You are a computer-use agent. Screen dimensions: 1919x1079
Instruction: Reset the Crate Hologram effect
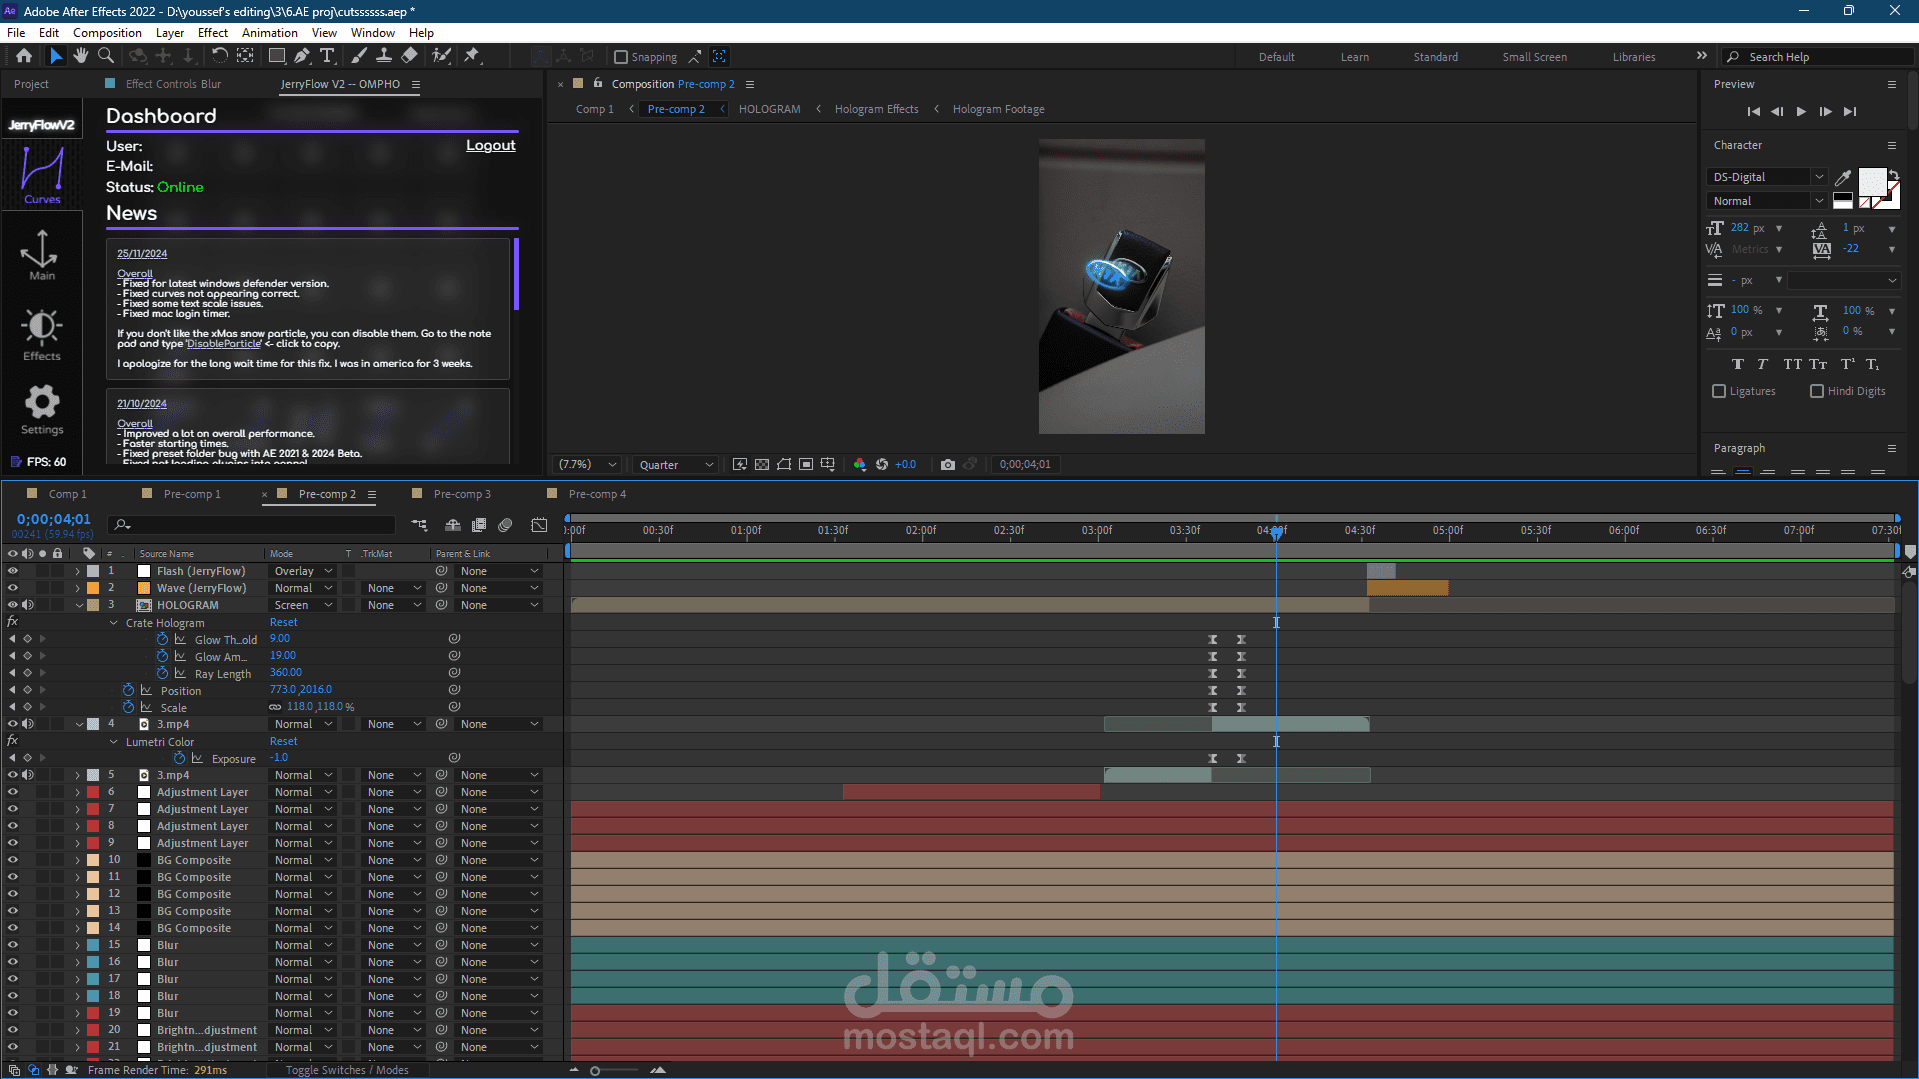coord(283,622)
